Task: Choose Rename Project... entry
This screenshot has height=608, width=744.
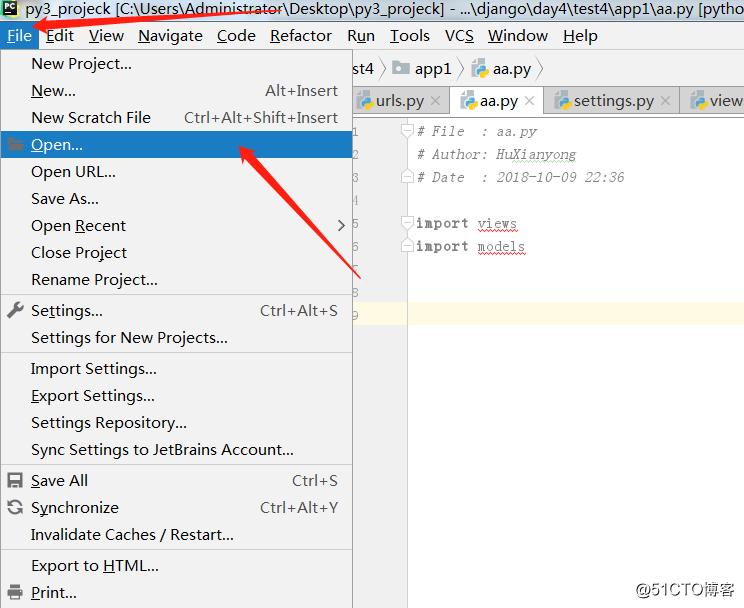Action: click(x=177, y=280)
